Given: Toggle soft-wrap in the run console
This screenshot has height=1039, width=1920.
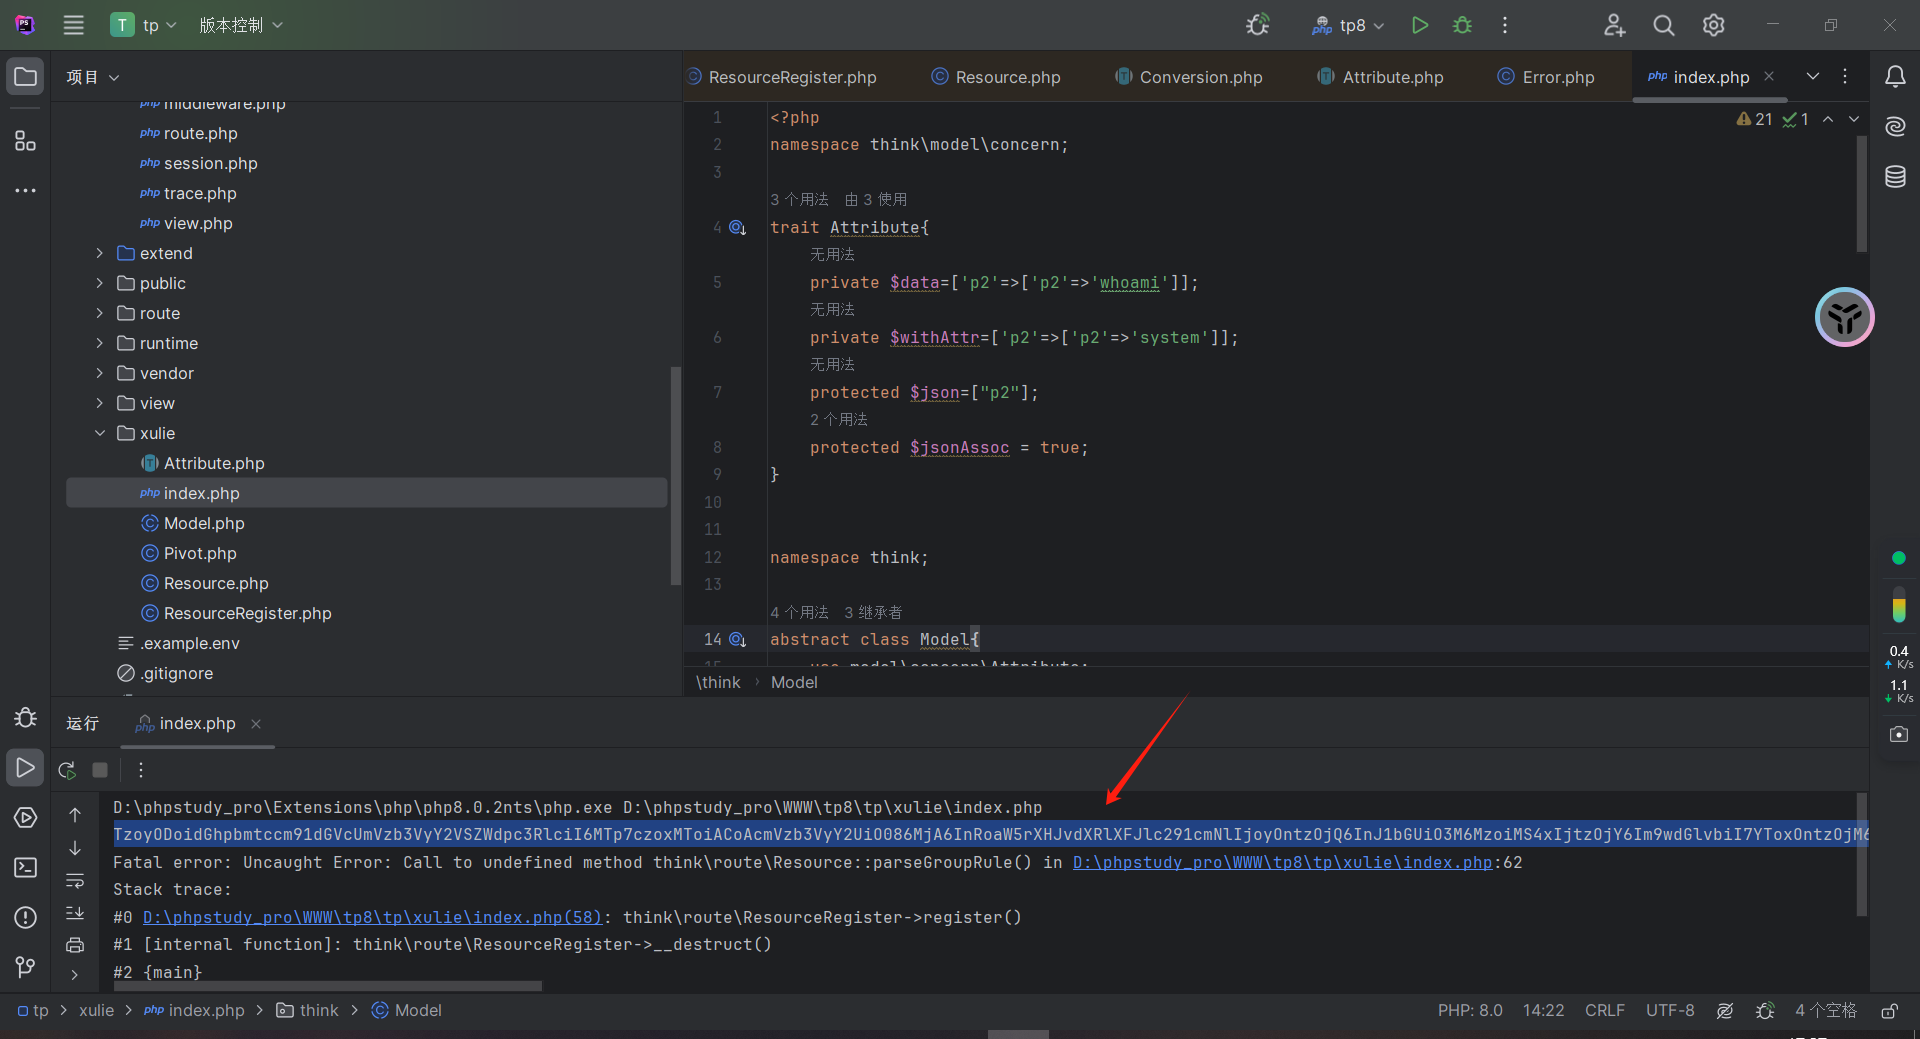Looking at the screenshot, I should [75, 881].
